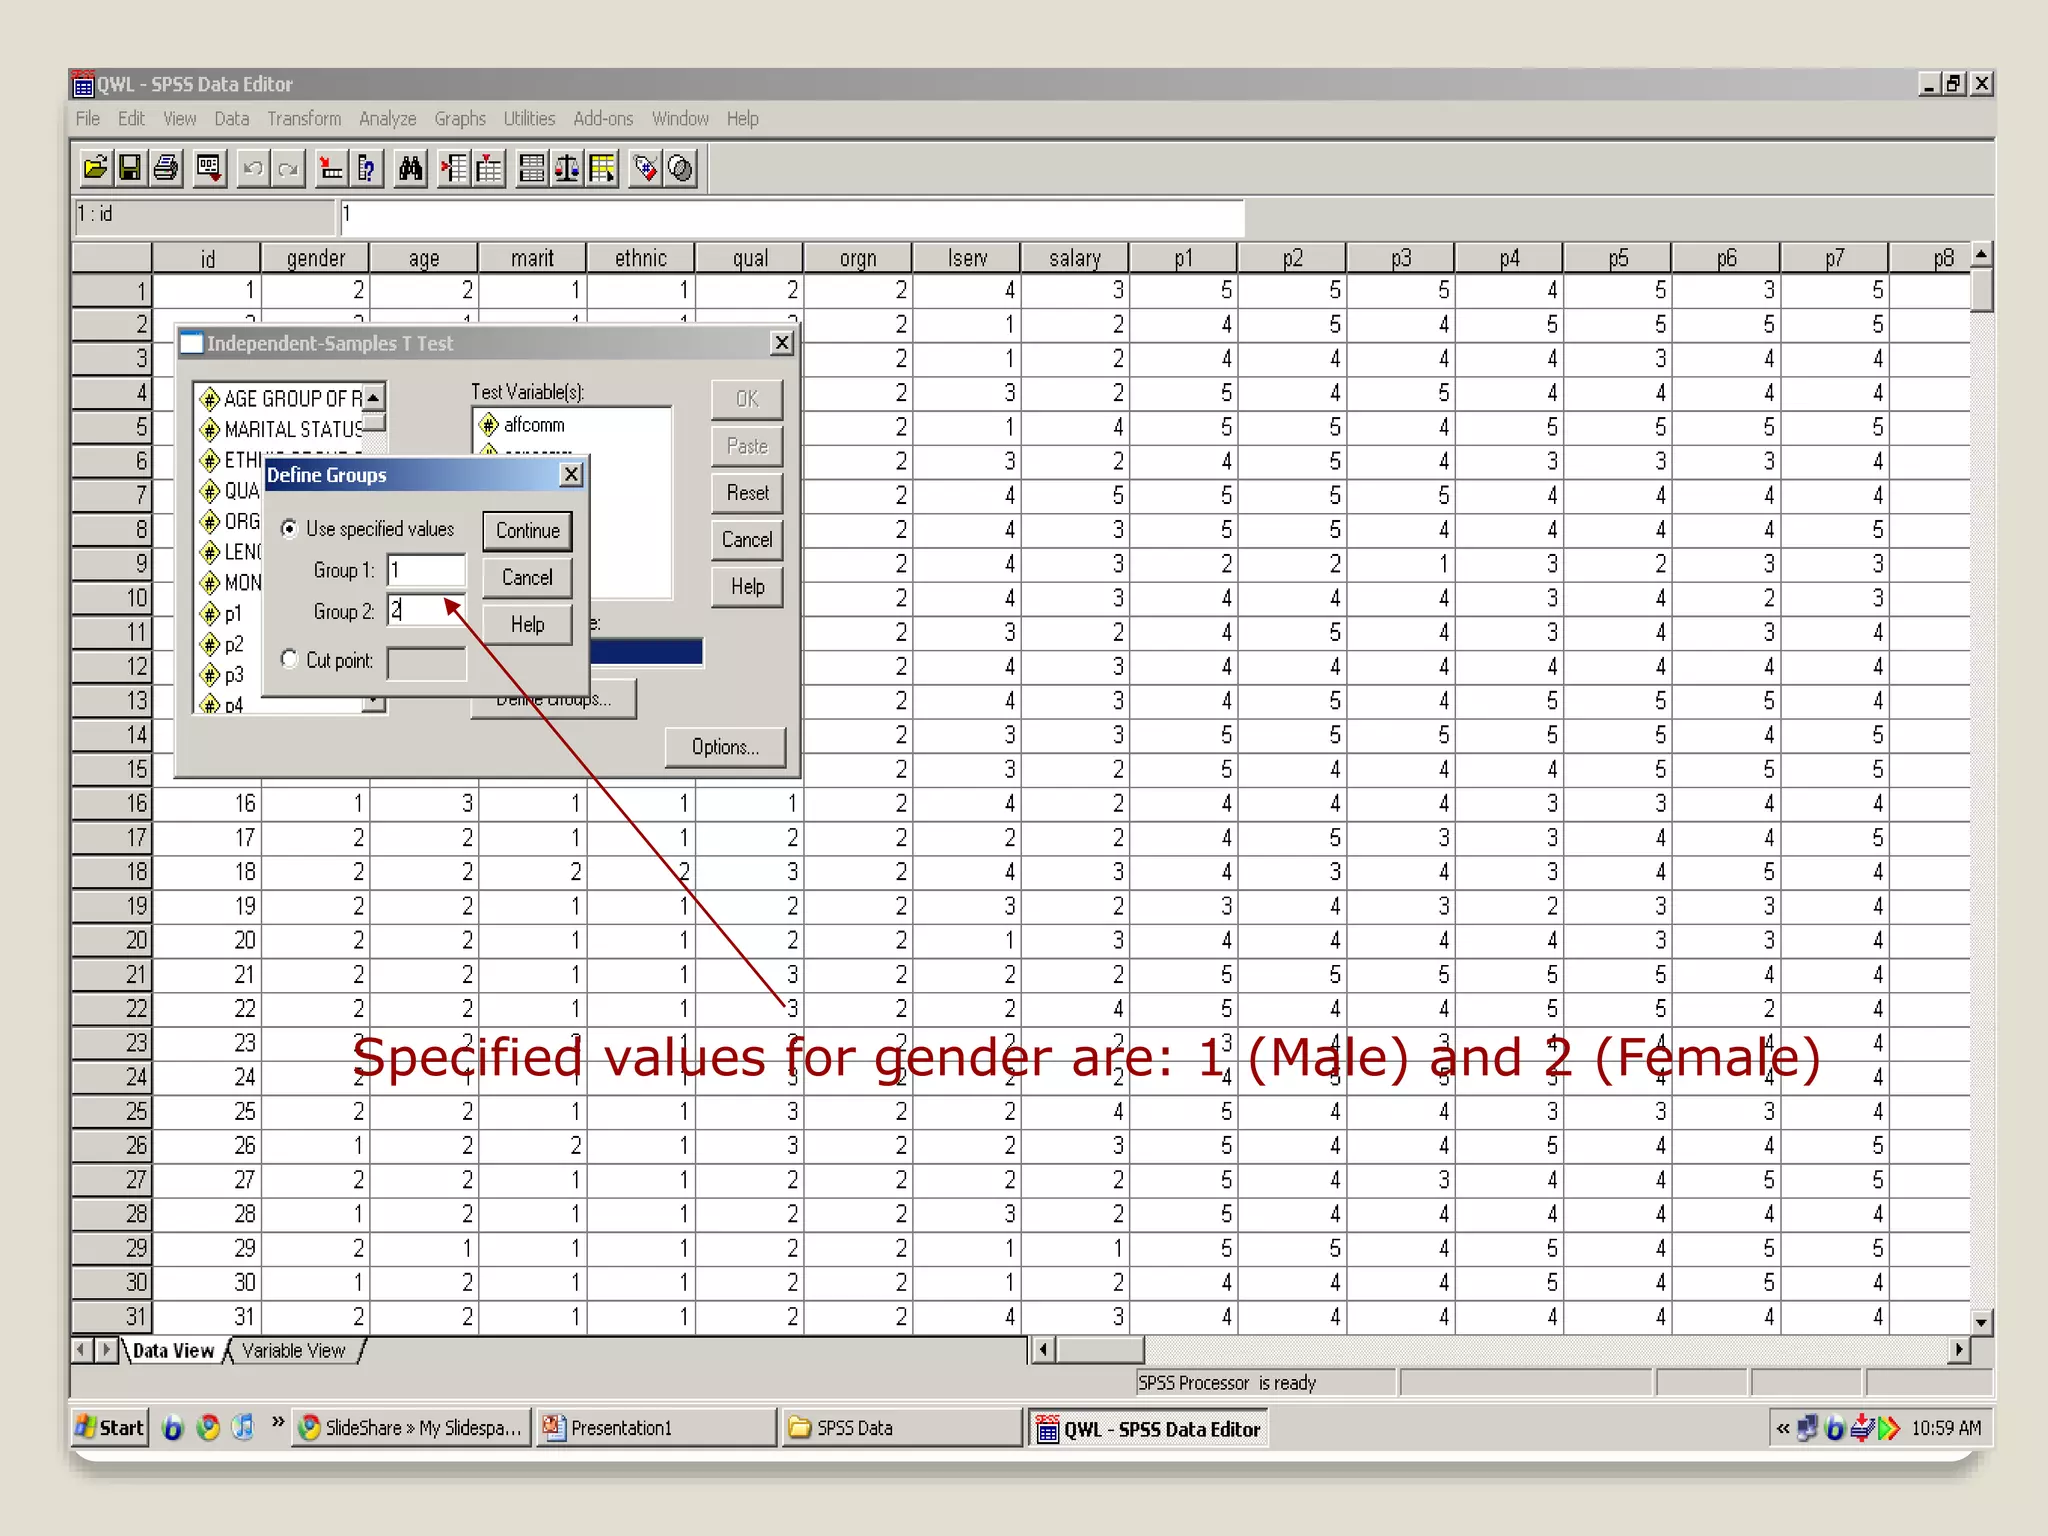
Task: Open the Transform menu
Action: (304, 118)
